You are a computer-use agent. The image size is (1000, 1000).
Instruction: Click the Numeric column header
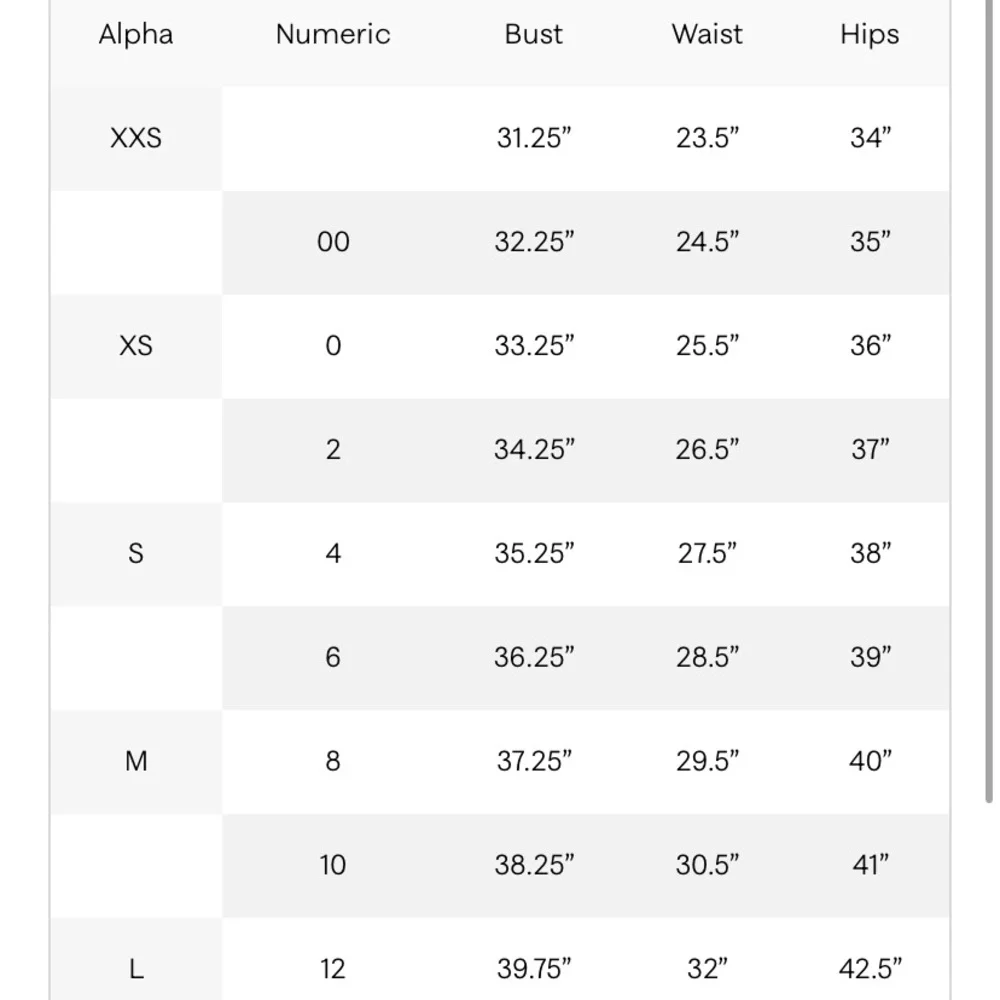[x=333, y=35]
